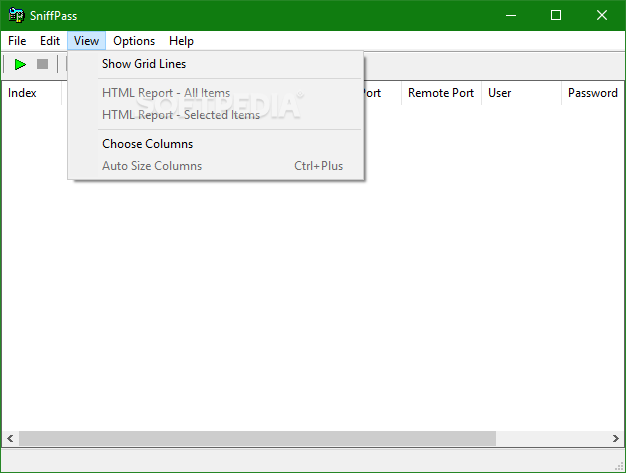Open the Help menu
Image resolution: width=626 pixels, height=473 pixels.
click(181, 41)
